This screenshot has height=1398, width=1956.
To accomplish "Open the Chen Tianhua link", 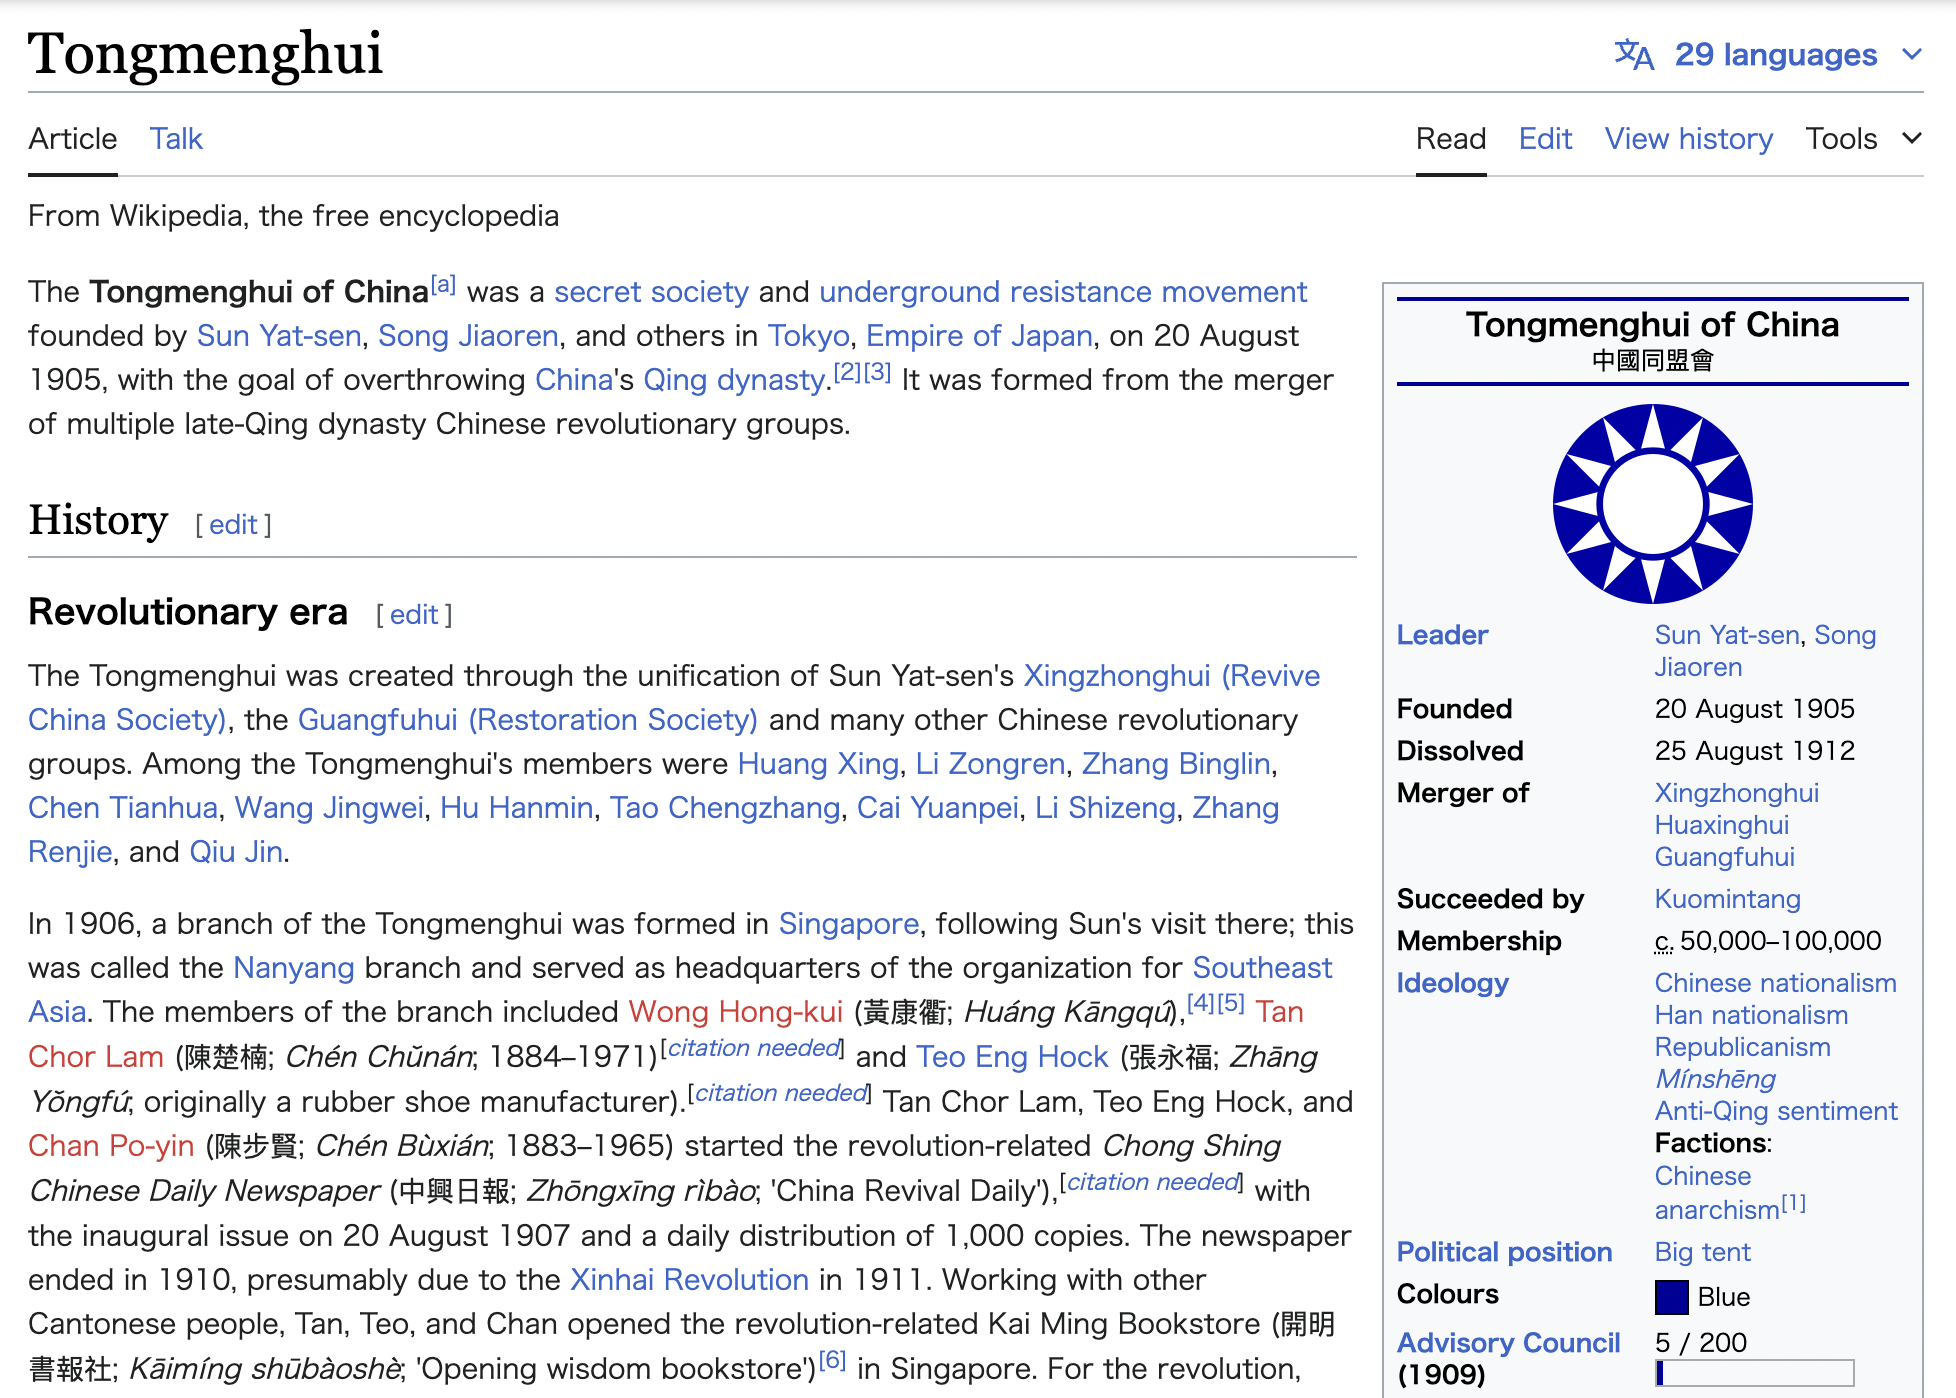I will (x=123, y=808).
